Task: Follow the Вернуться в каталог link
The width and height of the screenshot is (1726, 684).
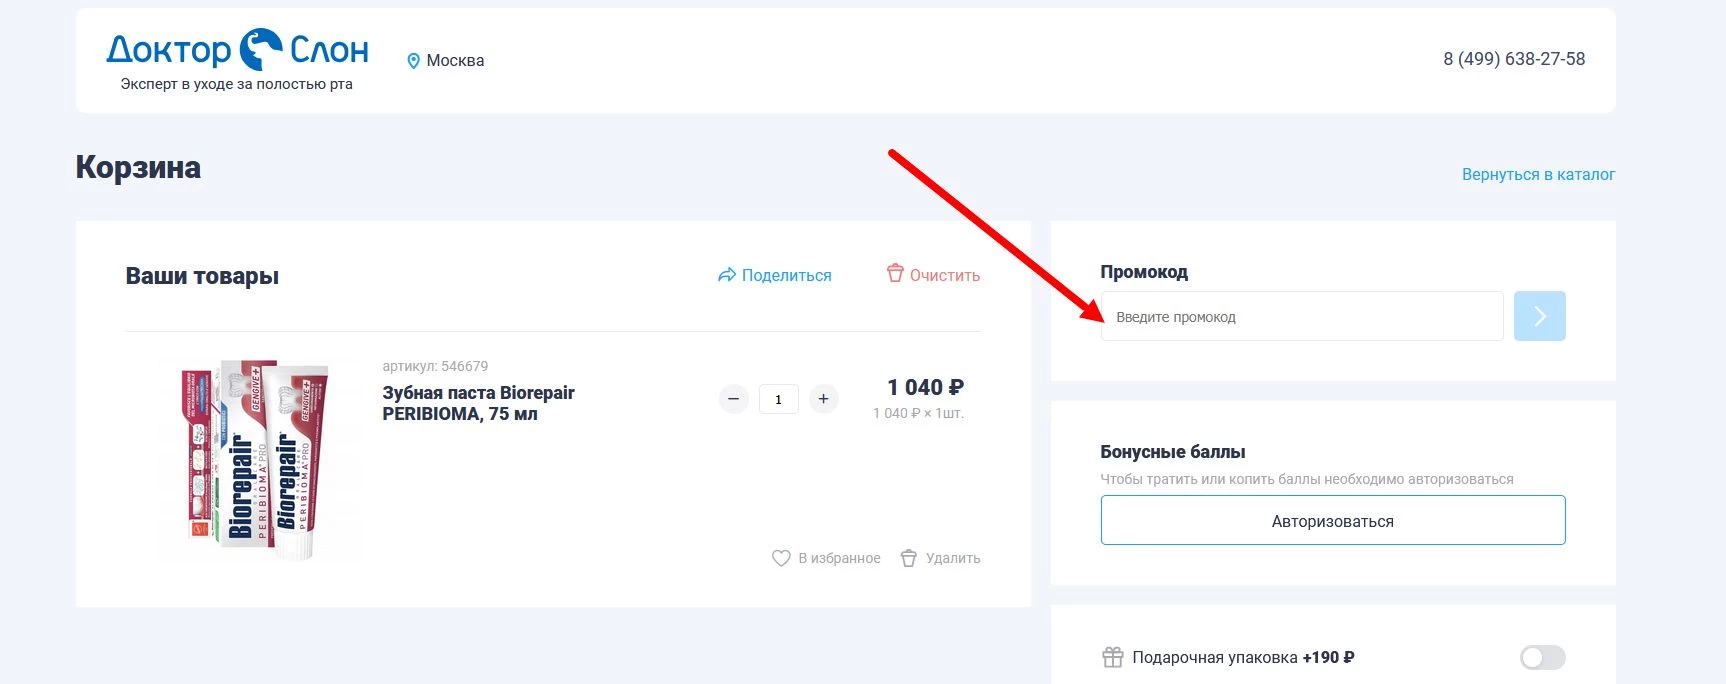Action: 1538,174
